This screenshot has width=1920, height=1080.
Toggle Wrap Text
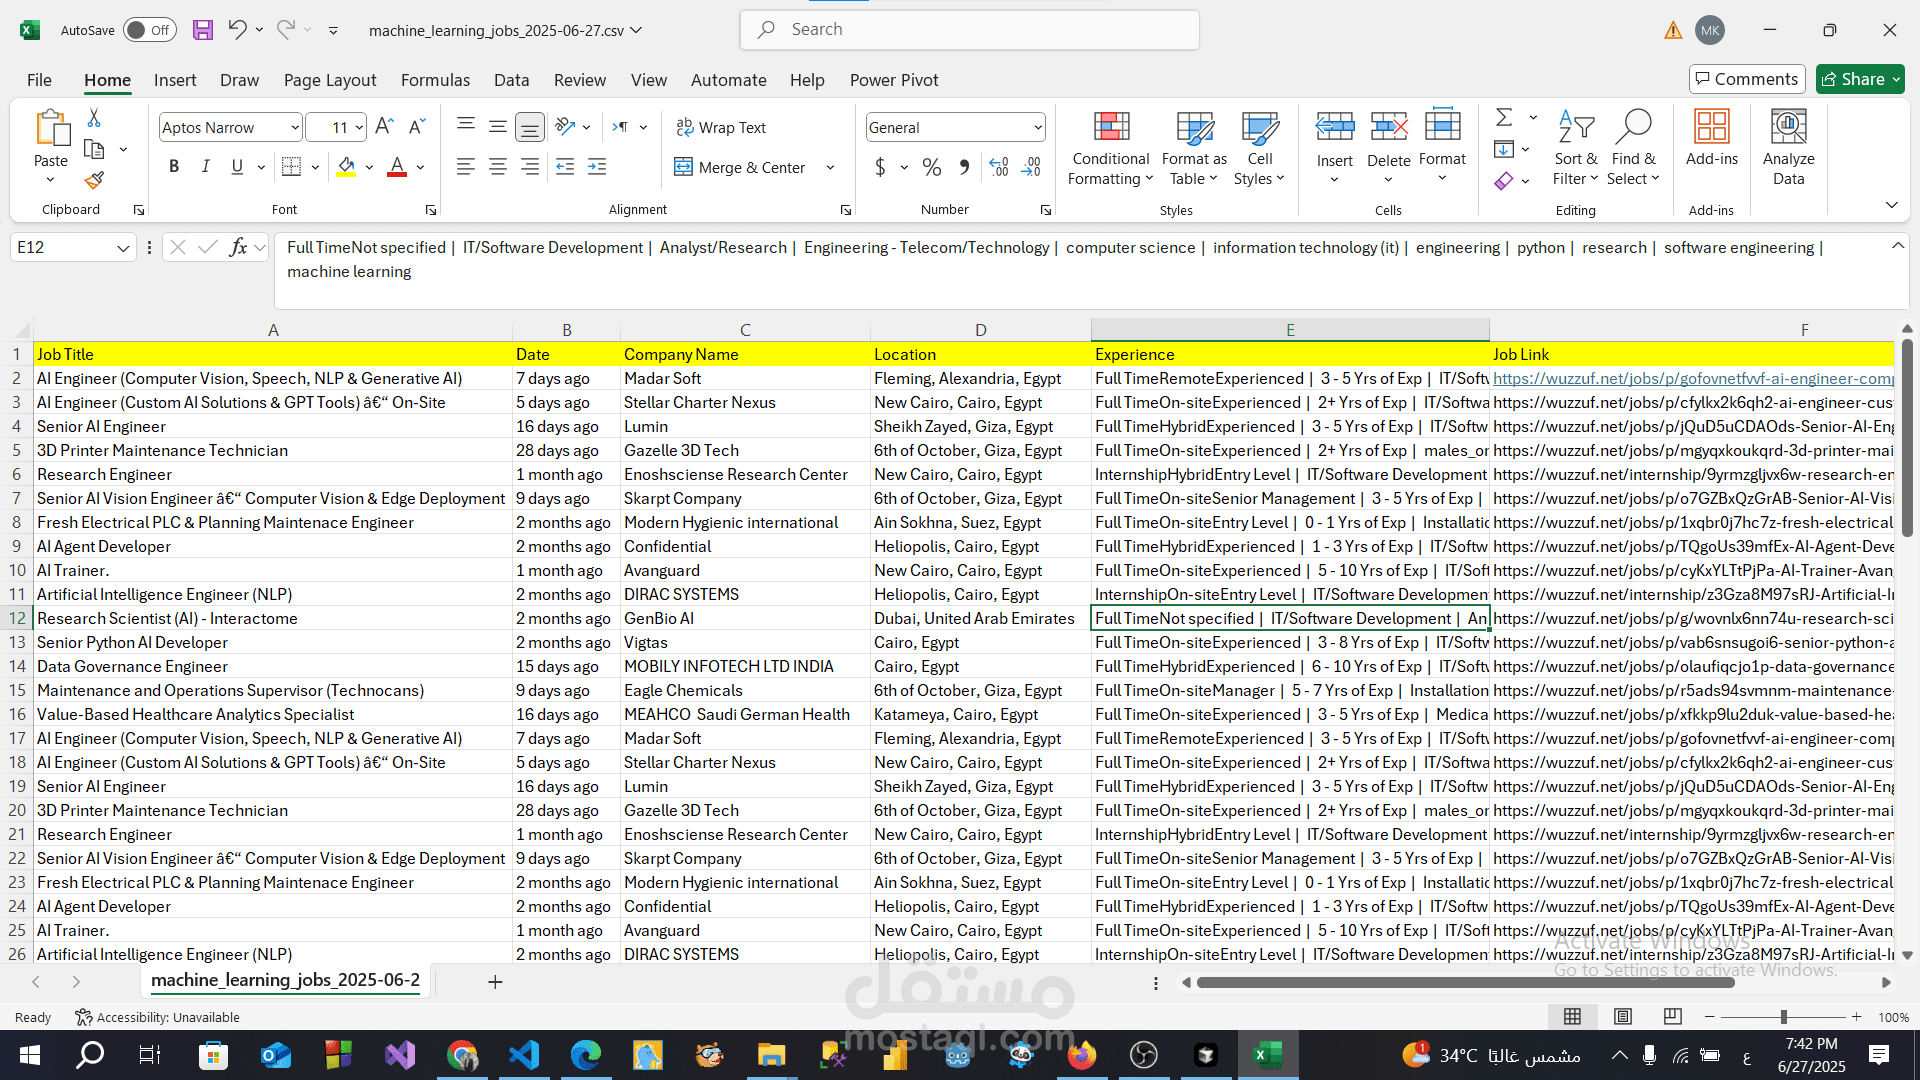point(721,127)
